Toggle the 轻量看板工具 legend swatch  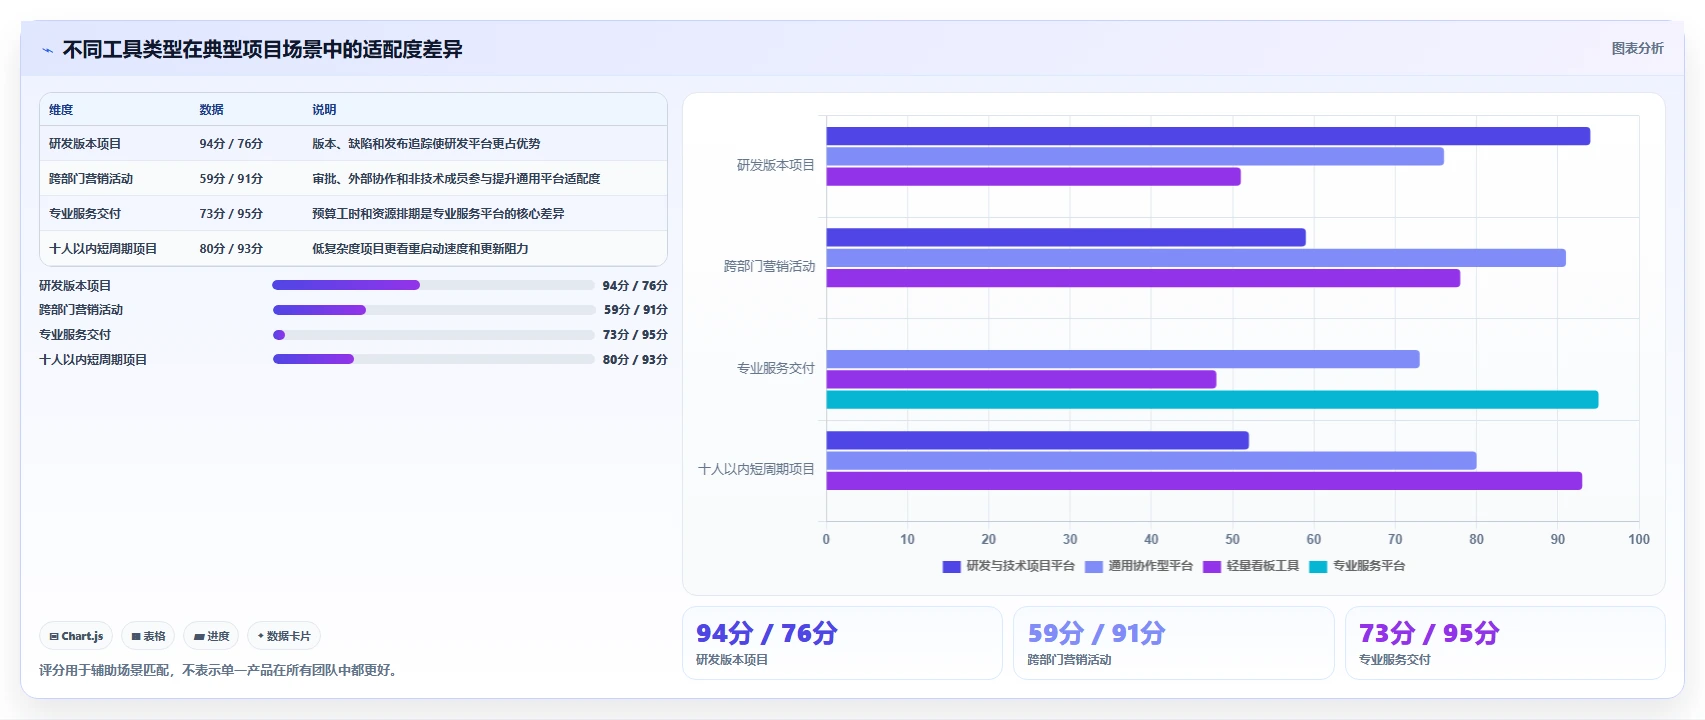tap(1211, 566)
